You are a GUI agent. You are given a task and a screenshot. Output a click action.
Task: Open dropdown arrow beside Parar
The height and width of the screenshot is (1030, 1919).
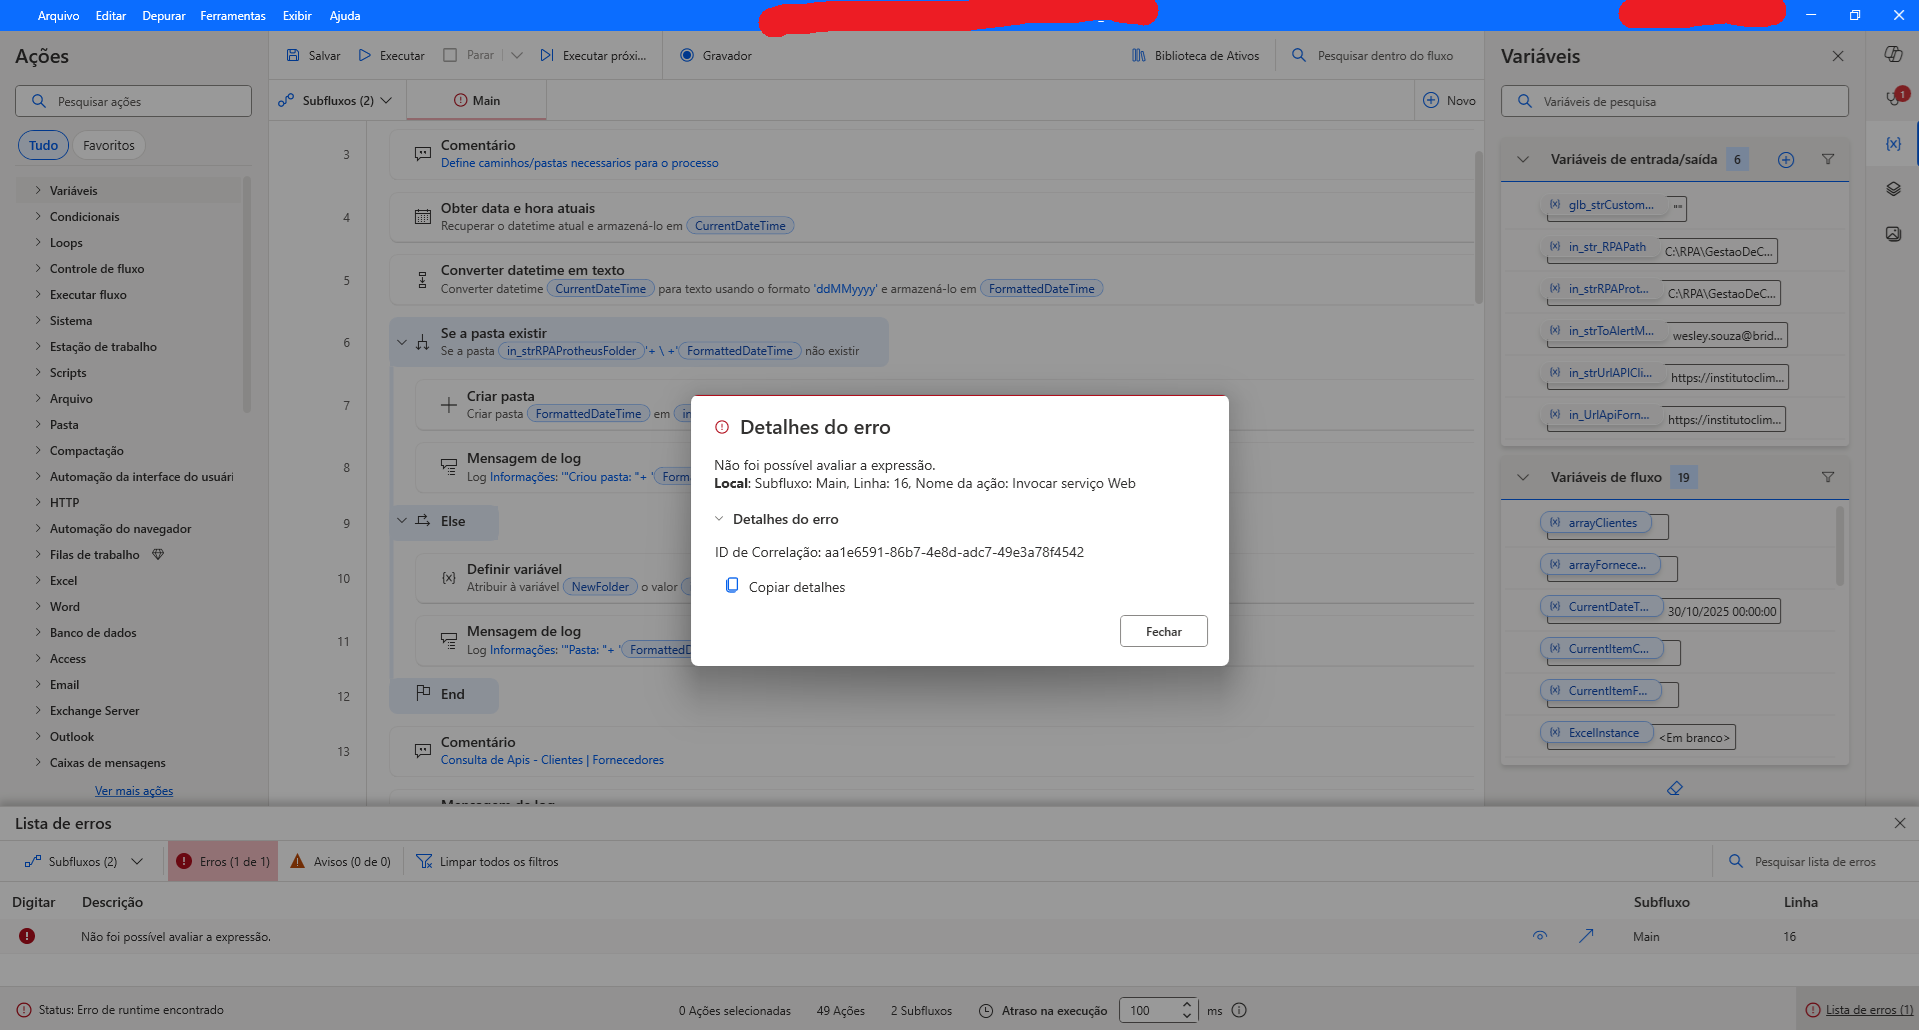click(517, 56)
